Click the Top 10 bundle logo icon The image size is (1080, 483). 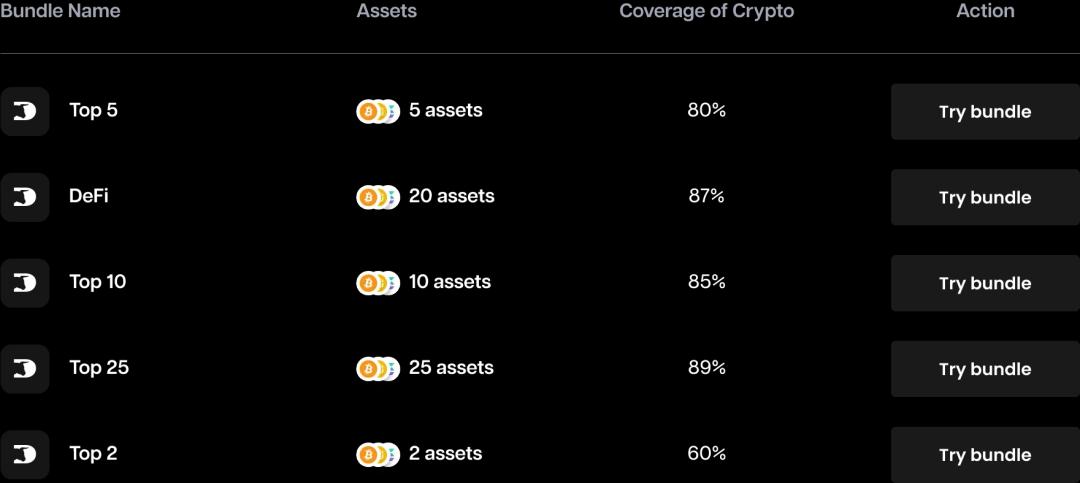(x=24, y=283)
